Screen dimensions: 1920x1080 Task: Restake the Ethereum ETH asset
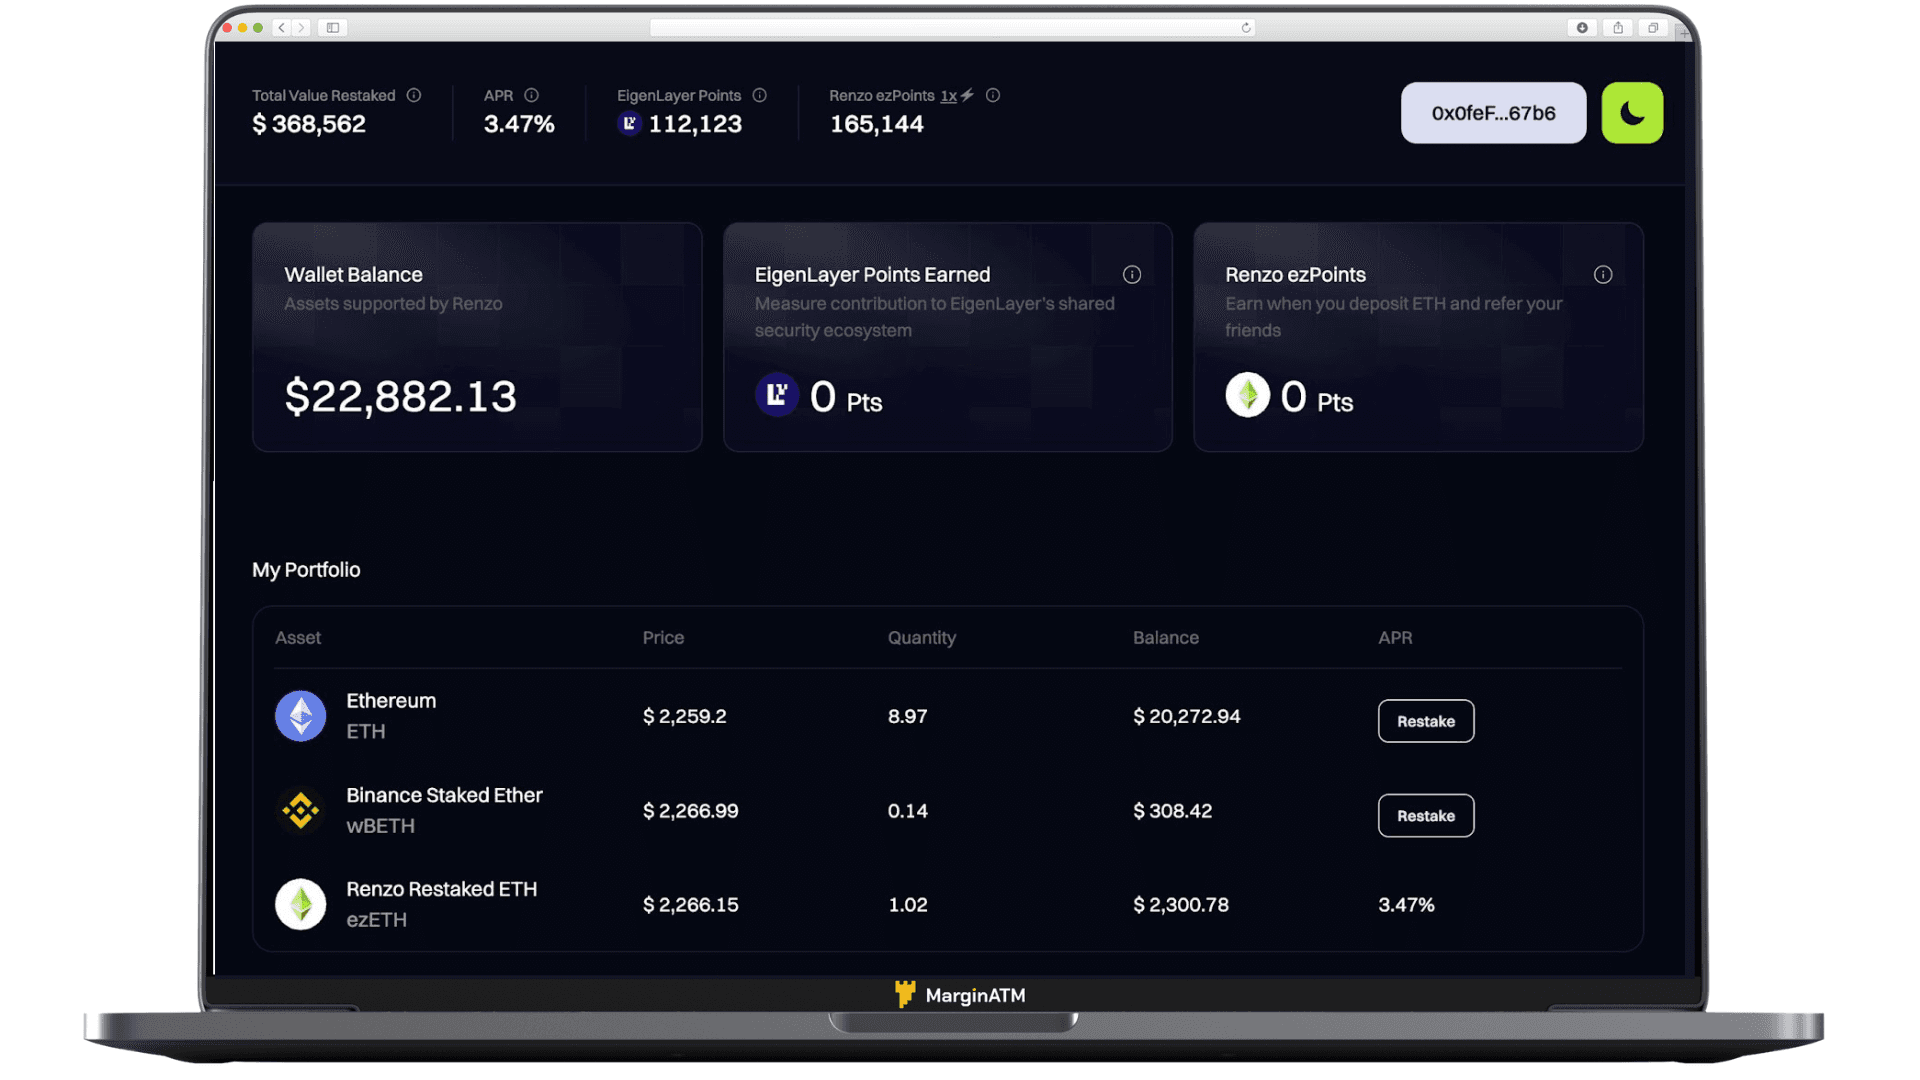[1426, 721]
